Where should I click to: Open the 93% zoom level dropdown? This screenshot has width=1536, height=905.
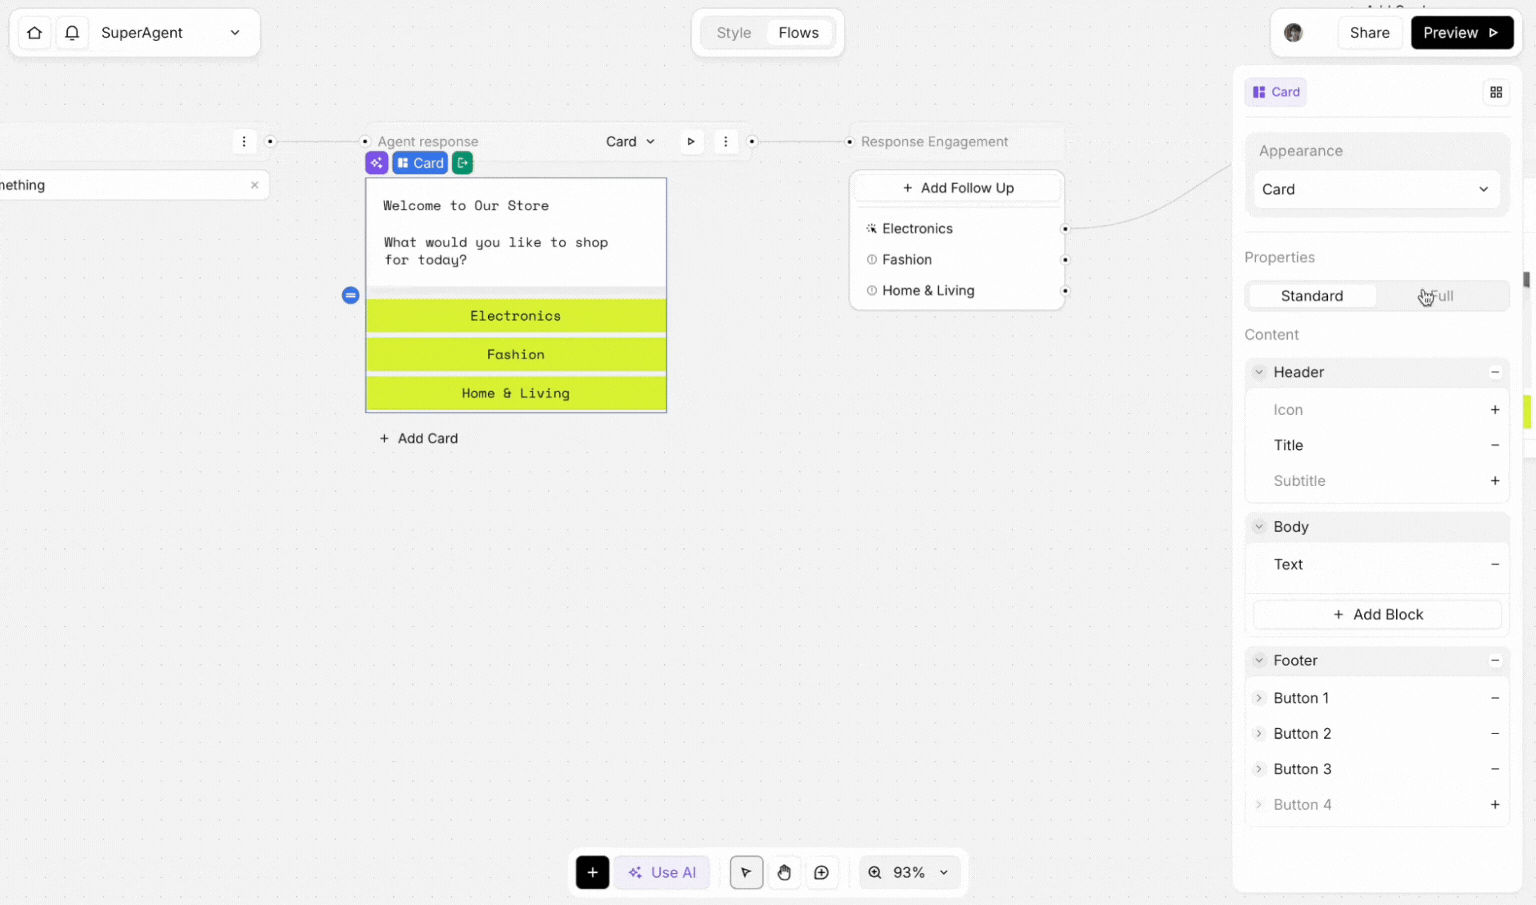[909, 872]
